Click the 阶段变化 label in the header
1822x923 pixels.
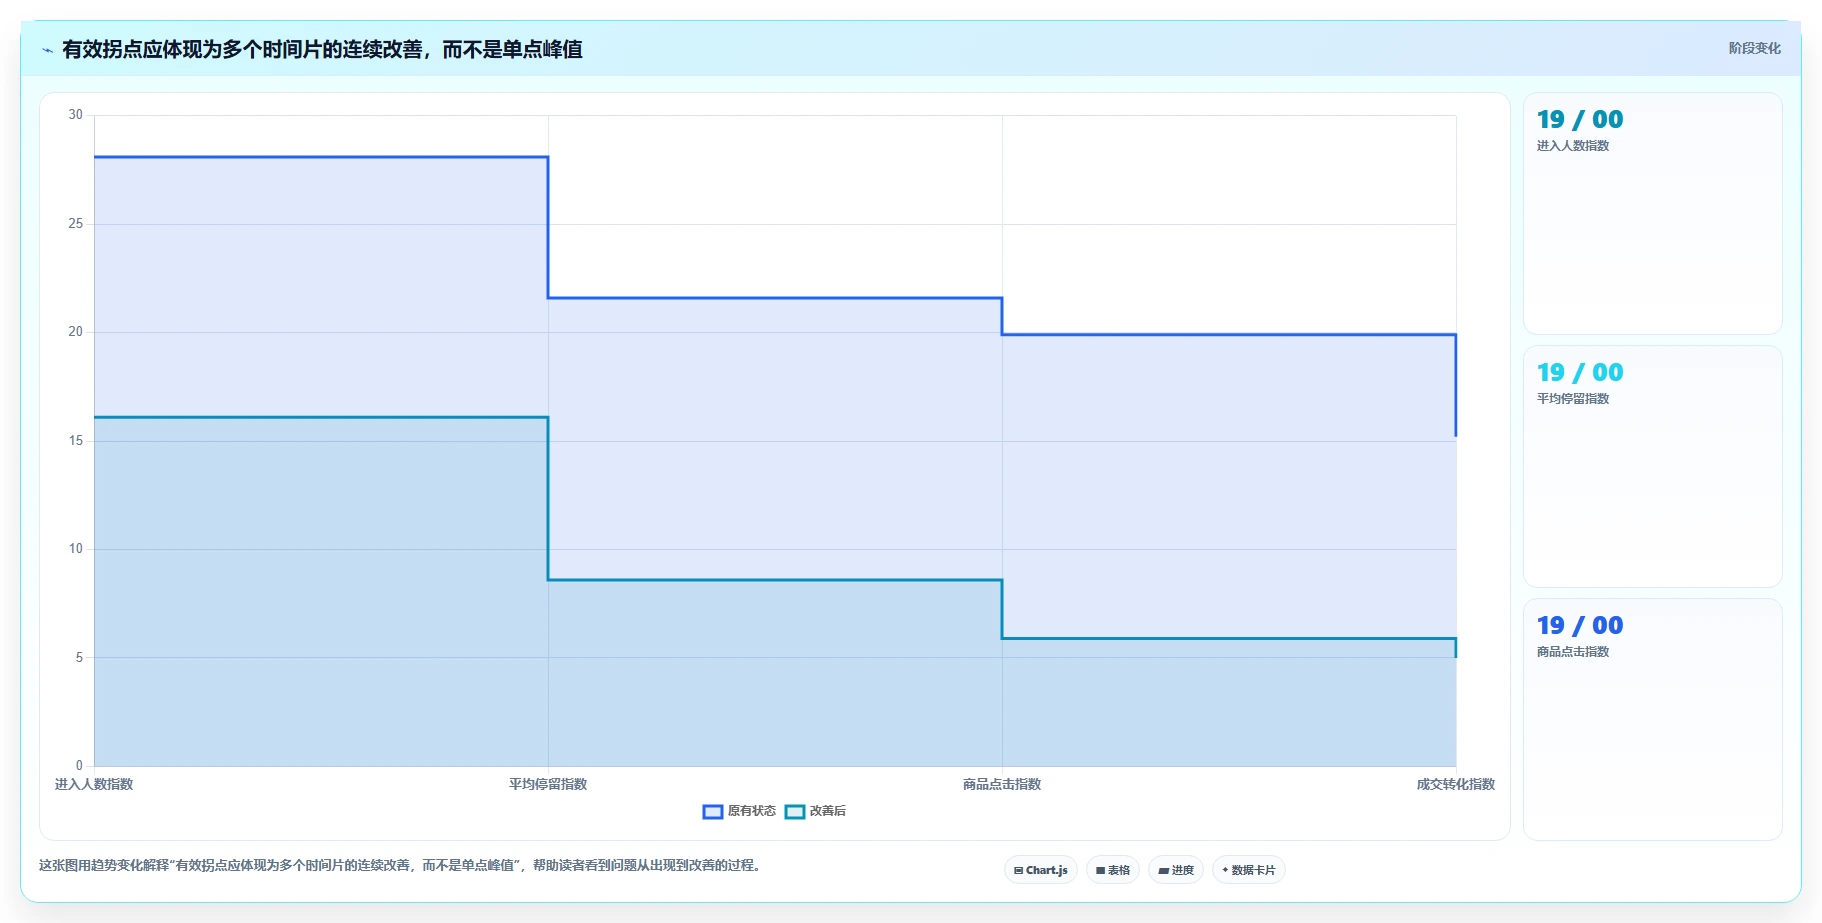pyautogui.click(x=1754, y=48)
